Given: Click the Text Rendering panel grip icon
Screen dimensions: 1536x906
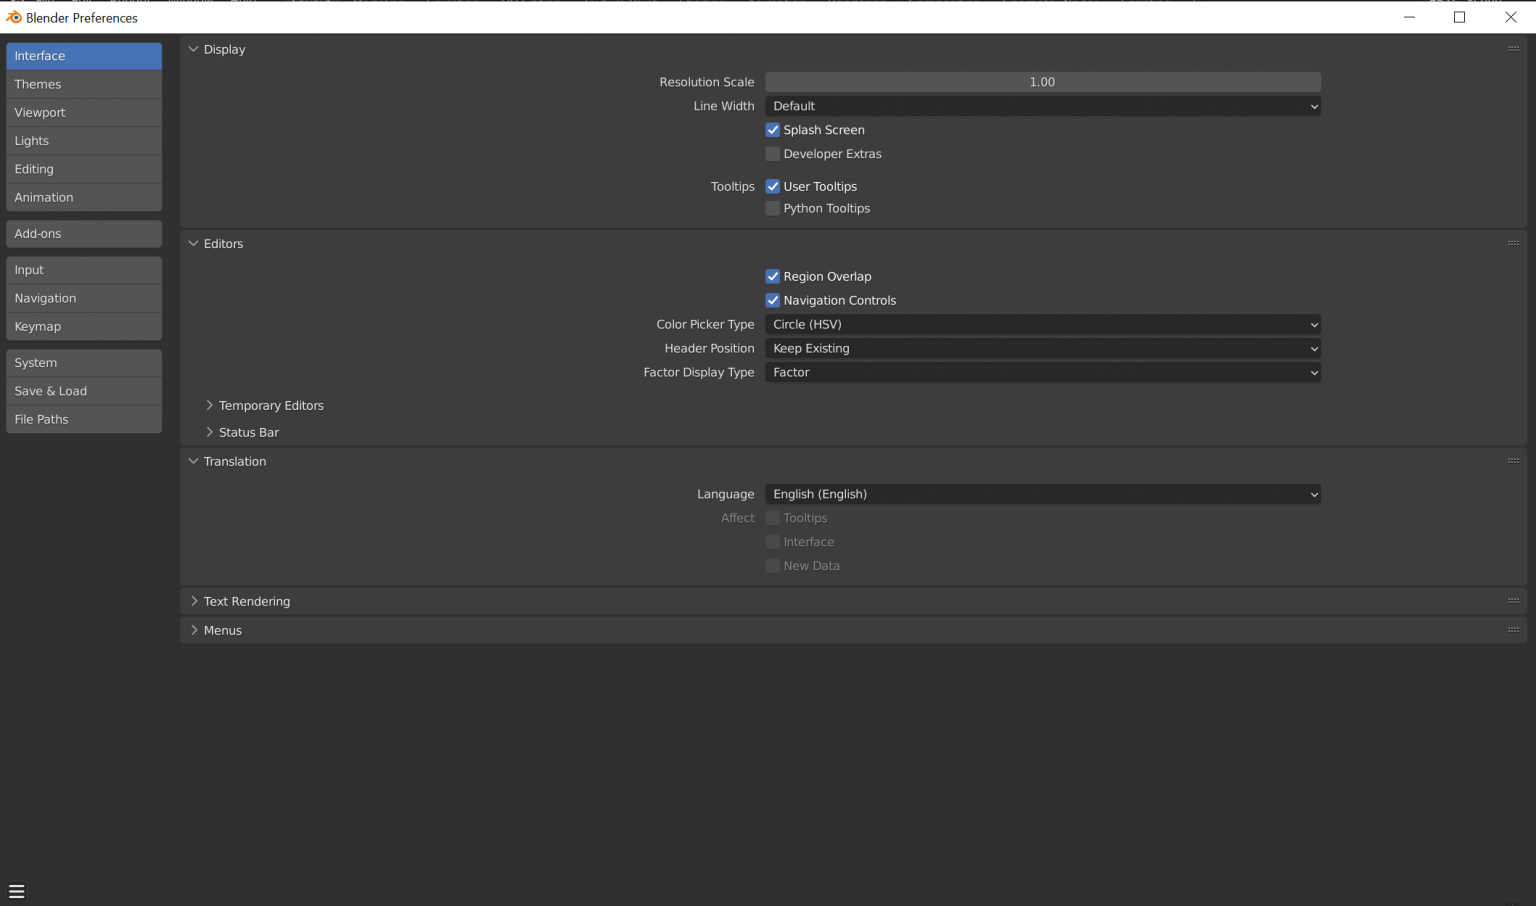Looking at the screenshot, I should pos(1513,601).
